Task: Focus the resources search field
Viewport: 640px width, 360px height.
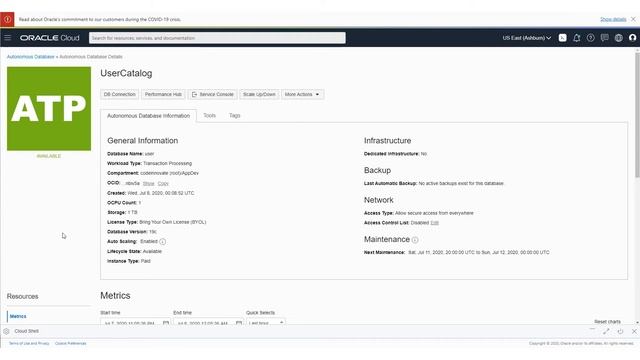Action: [x=217, y=38]
